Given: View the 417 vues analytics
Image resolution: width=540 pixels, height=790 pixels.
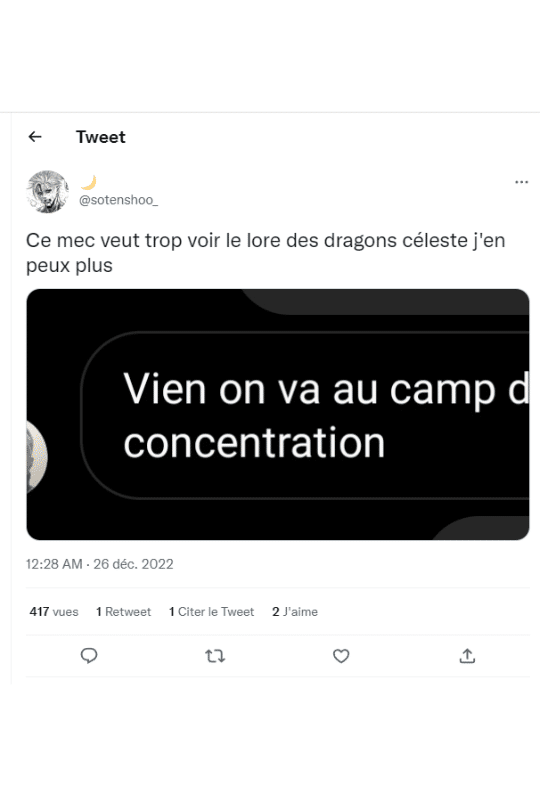Looking at the screenshot, I should click(x=54, y=612).
